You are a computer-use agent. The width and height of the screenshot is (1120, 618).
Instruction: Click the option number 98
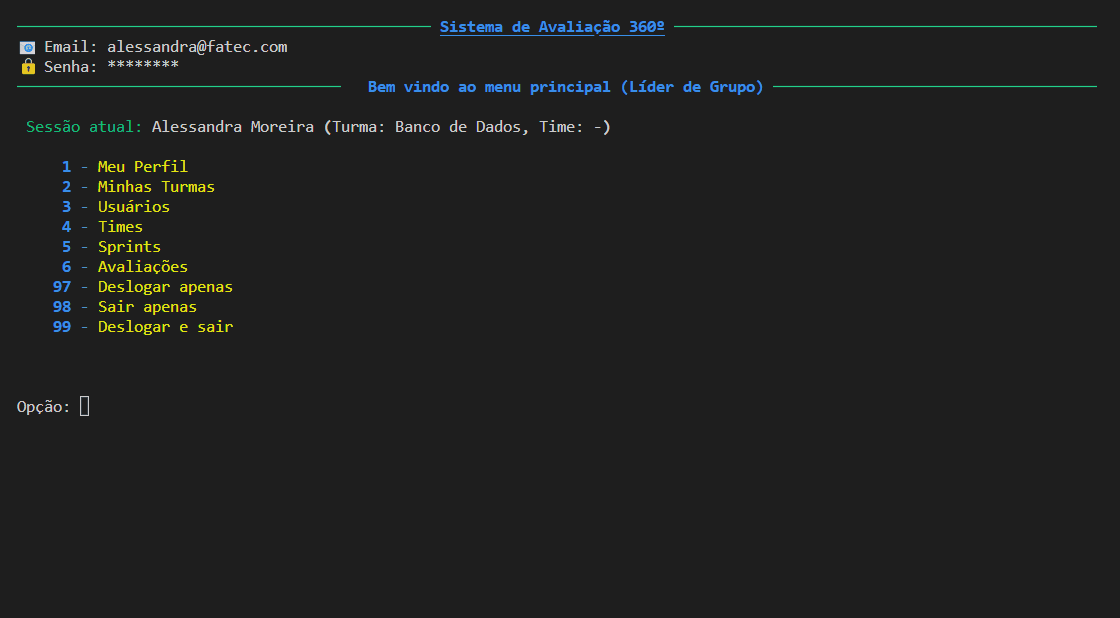[x=62, y=307]
